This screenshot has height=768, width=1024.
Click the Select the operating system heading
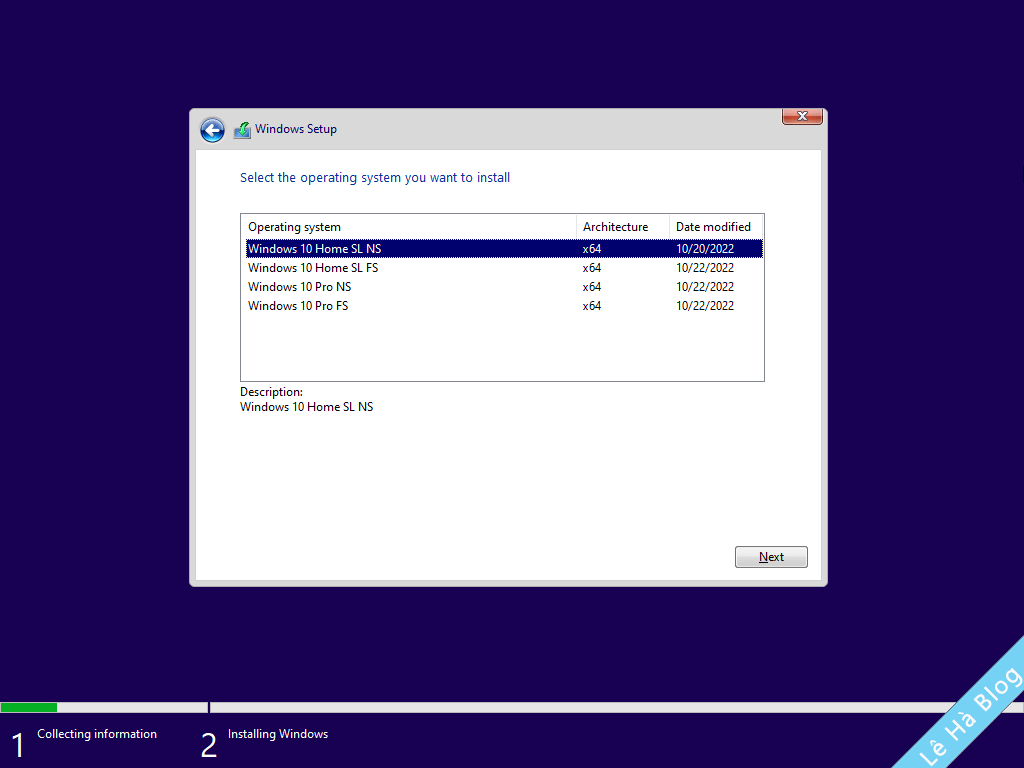(x=375, y=177)
